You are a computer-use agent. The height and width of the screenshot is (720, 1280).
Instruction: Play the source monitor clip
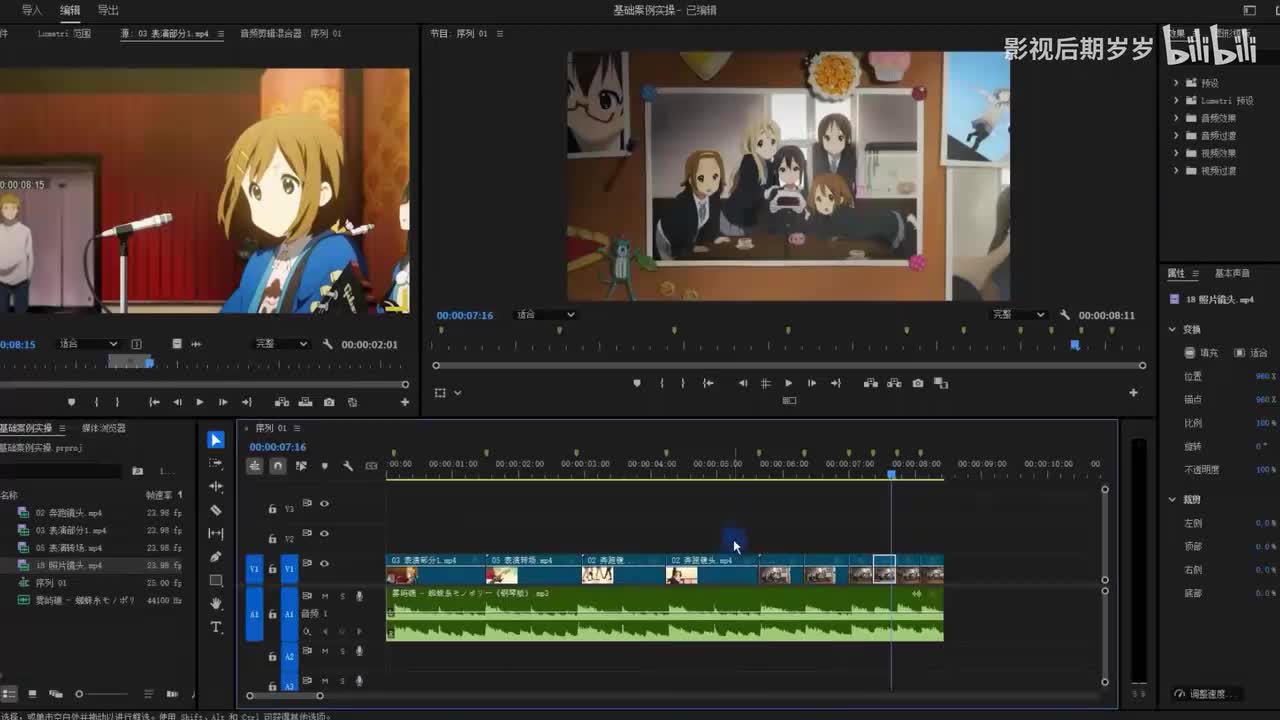click(199, 402)
